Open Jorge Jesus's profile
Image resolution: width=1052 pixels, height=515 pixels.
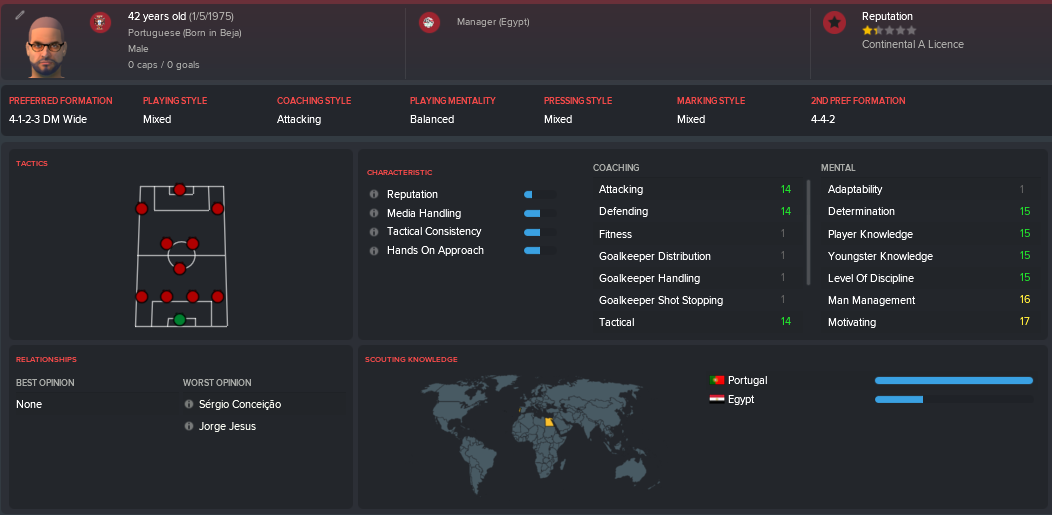pos(227,426)
